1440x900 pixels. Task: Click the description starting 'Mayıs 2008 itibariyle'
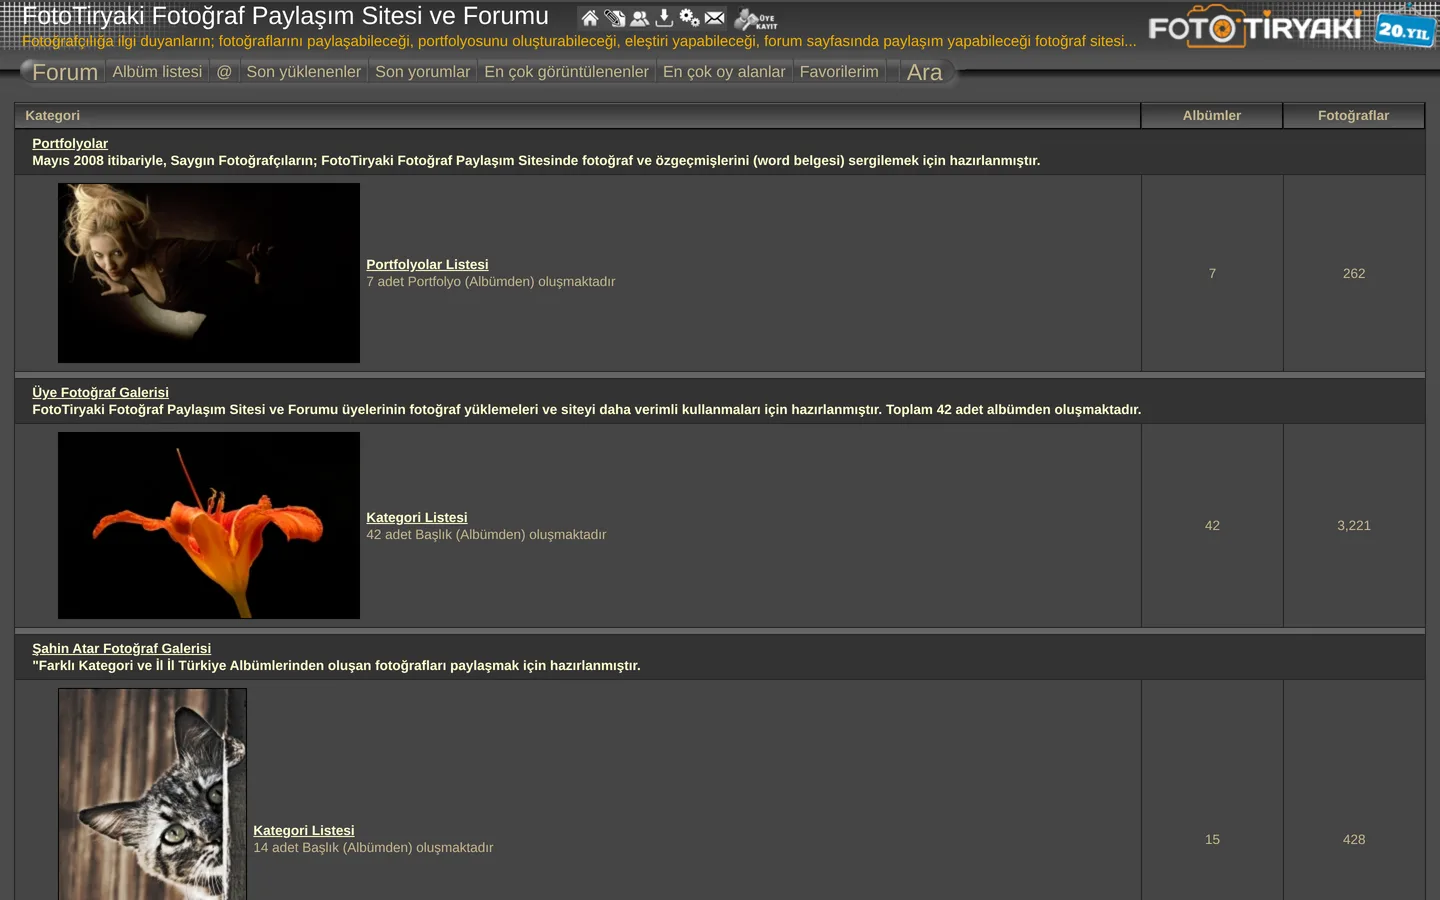[536, 160]
